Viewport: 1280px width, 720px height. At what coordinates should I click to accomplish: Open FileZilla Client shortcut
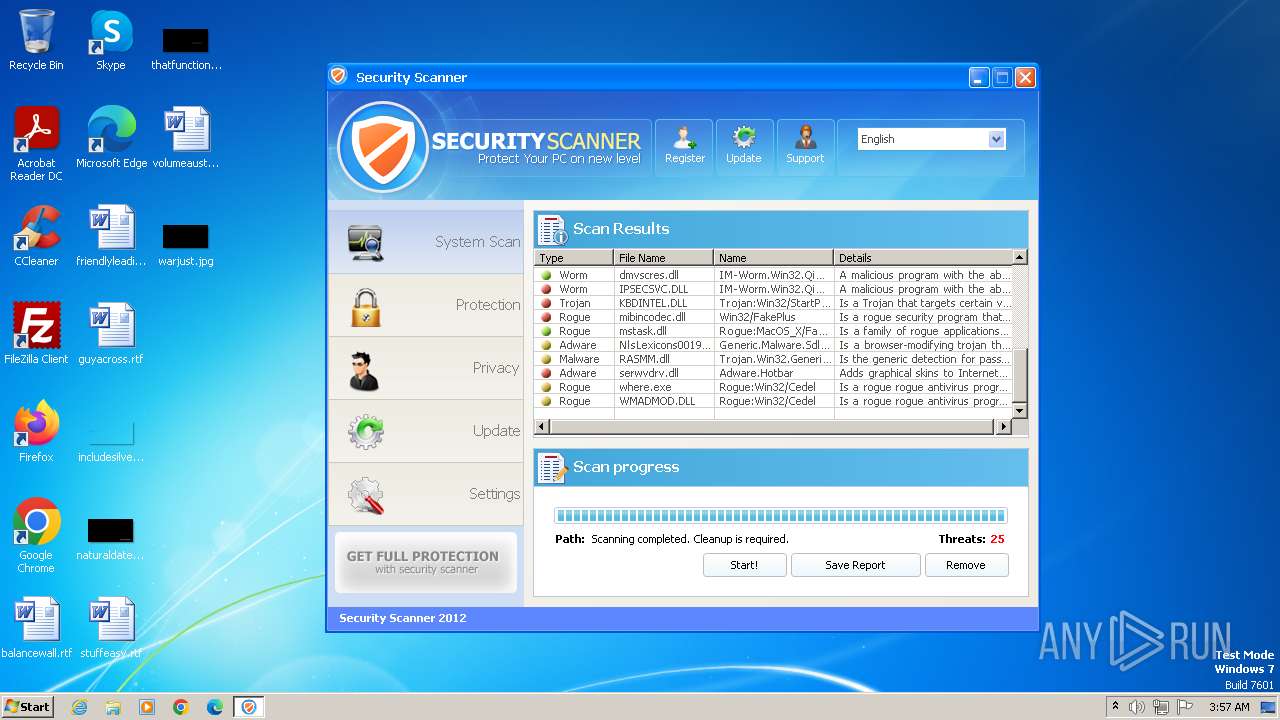click(36, 334)
